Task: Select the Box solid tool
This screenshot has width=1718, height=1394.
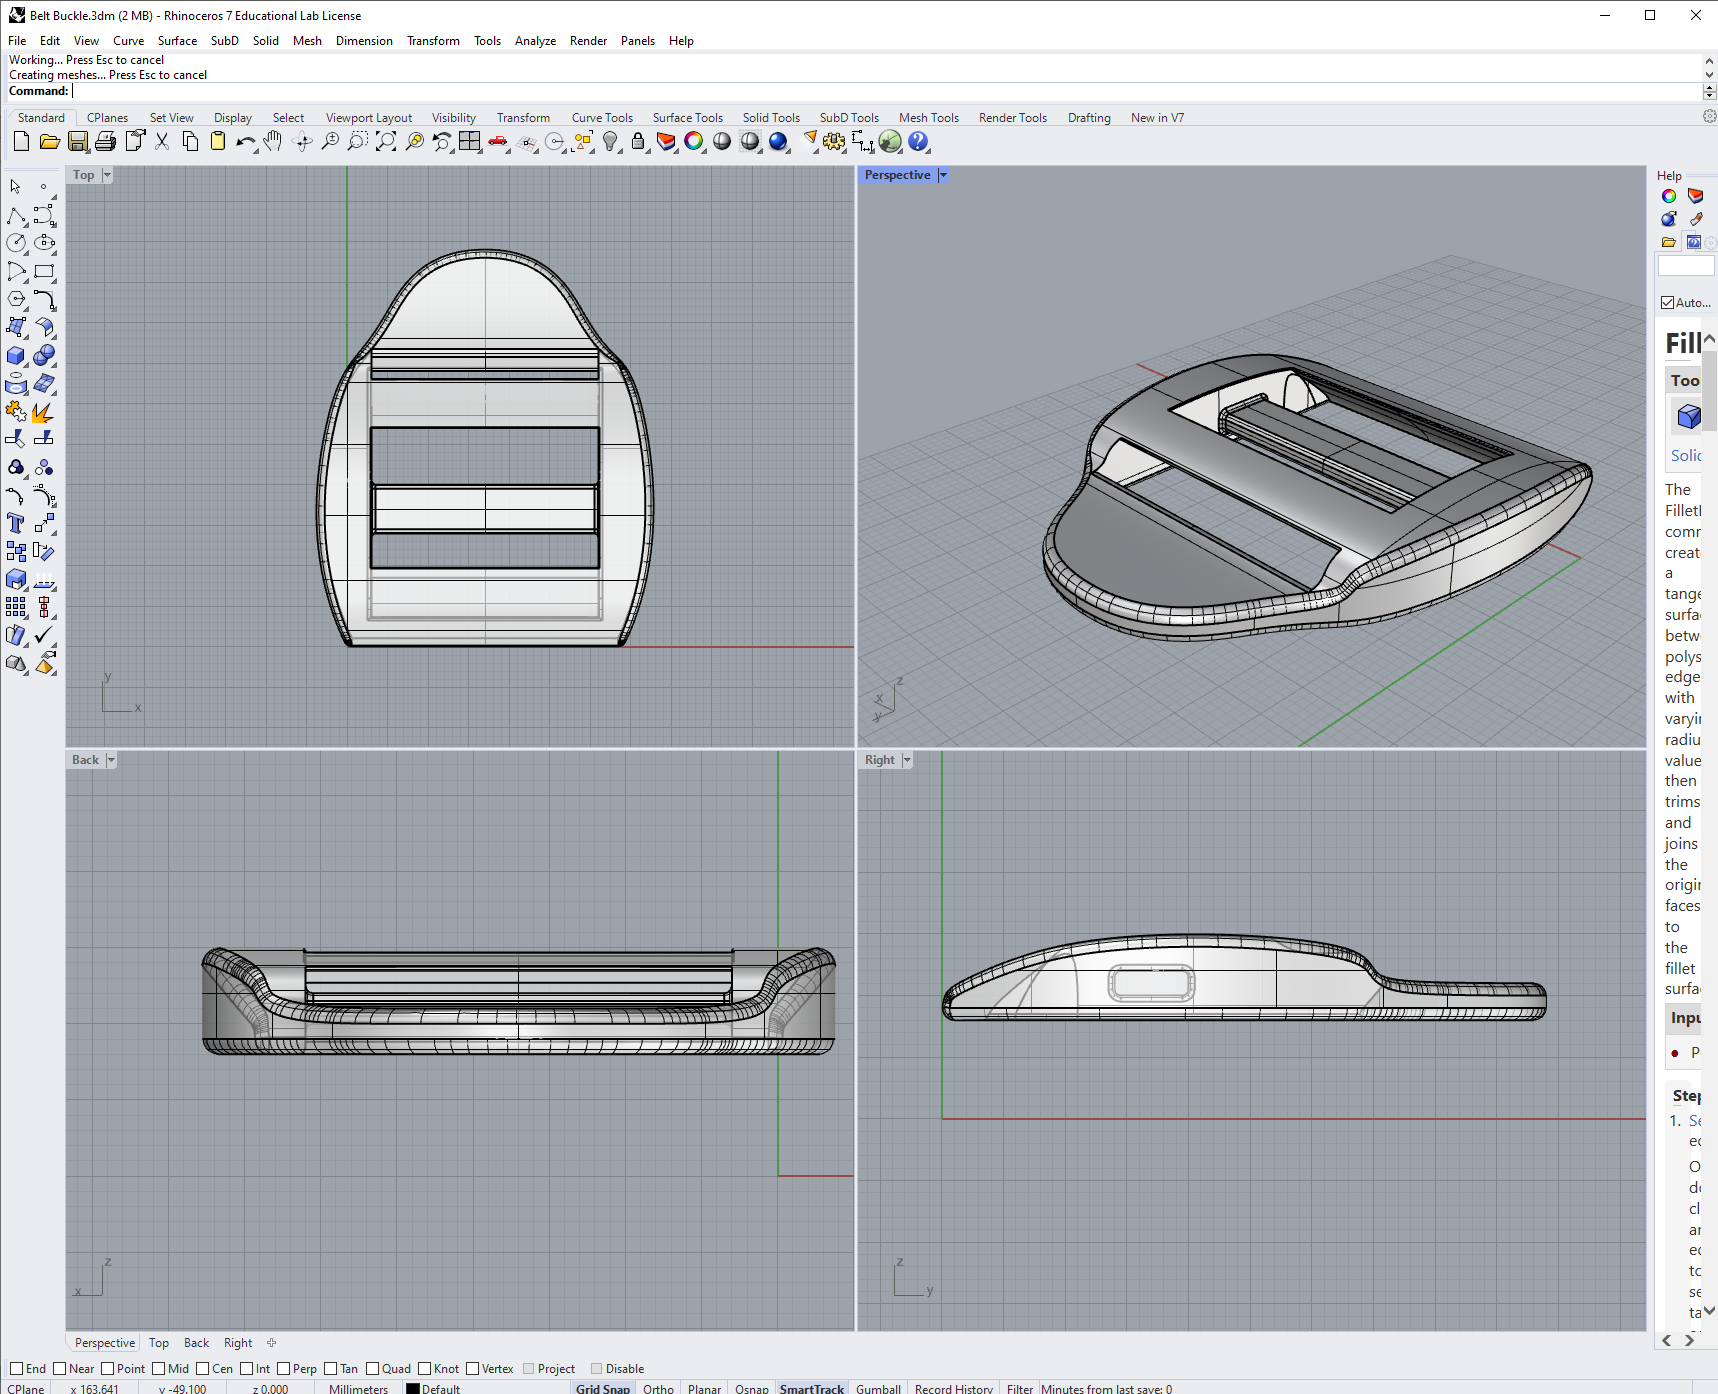Action: pyautogui.click(x=16, y=356)
